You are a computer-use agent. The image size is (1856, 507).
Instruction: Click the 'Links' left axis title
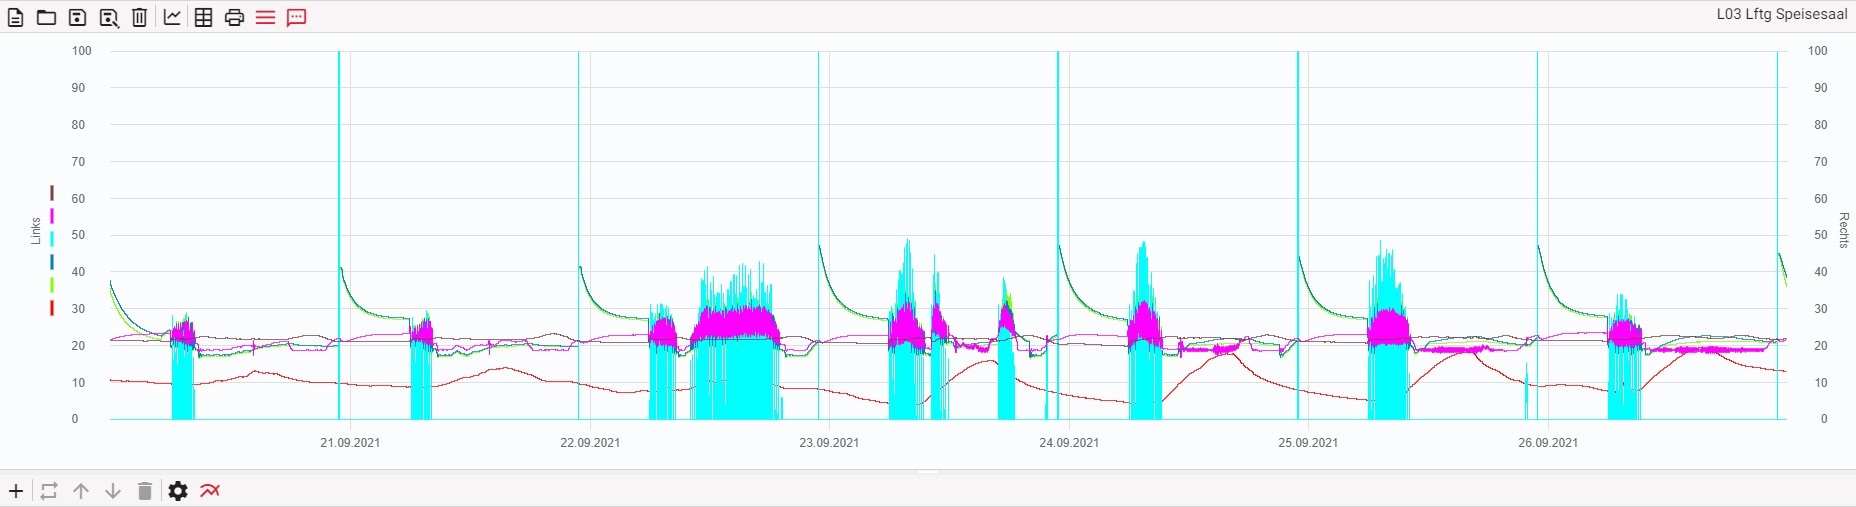pos(35,231)
